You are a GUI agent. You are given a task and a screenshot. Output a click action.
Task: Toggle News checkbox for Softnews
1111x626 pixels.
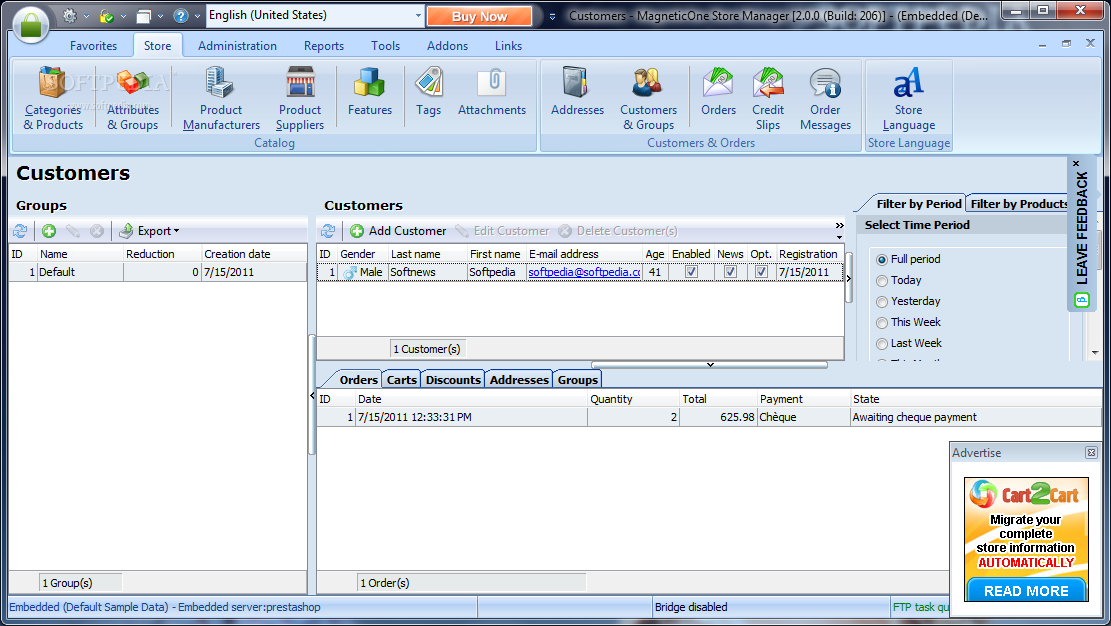click(731, 272)
